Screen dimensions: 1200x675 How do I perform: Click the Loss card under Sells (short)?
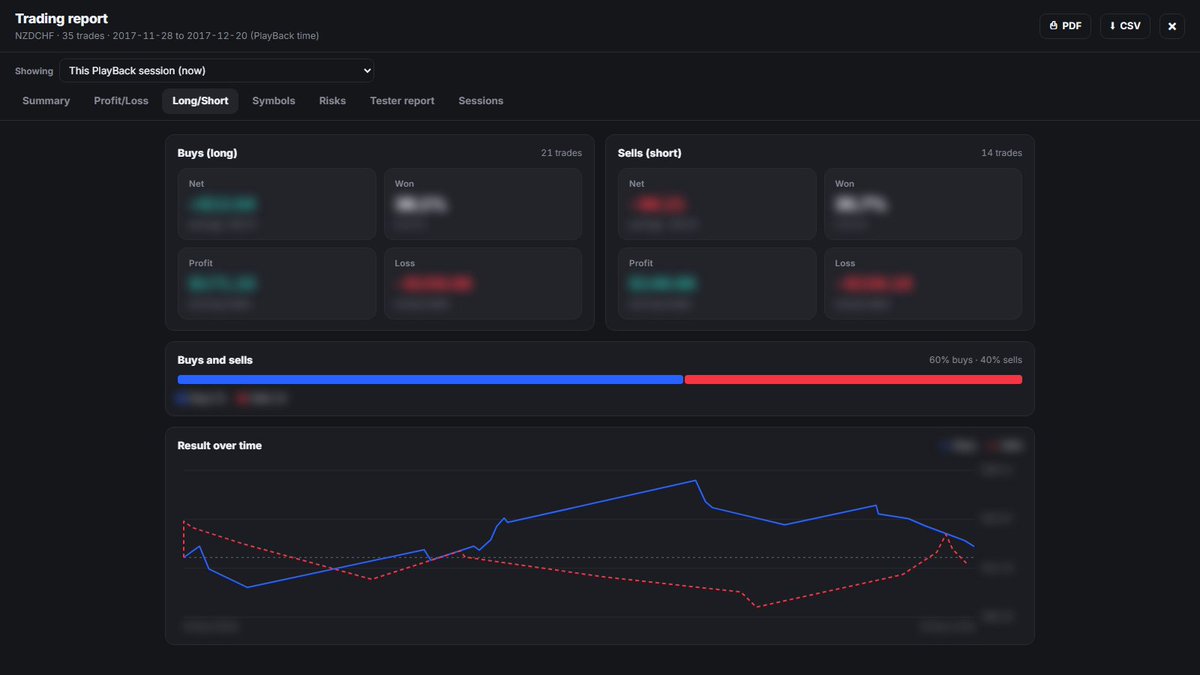[923, 283]
